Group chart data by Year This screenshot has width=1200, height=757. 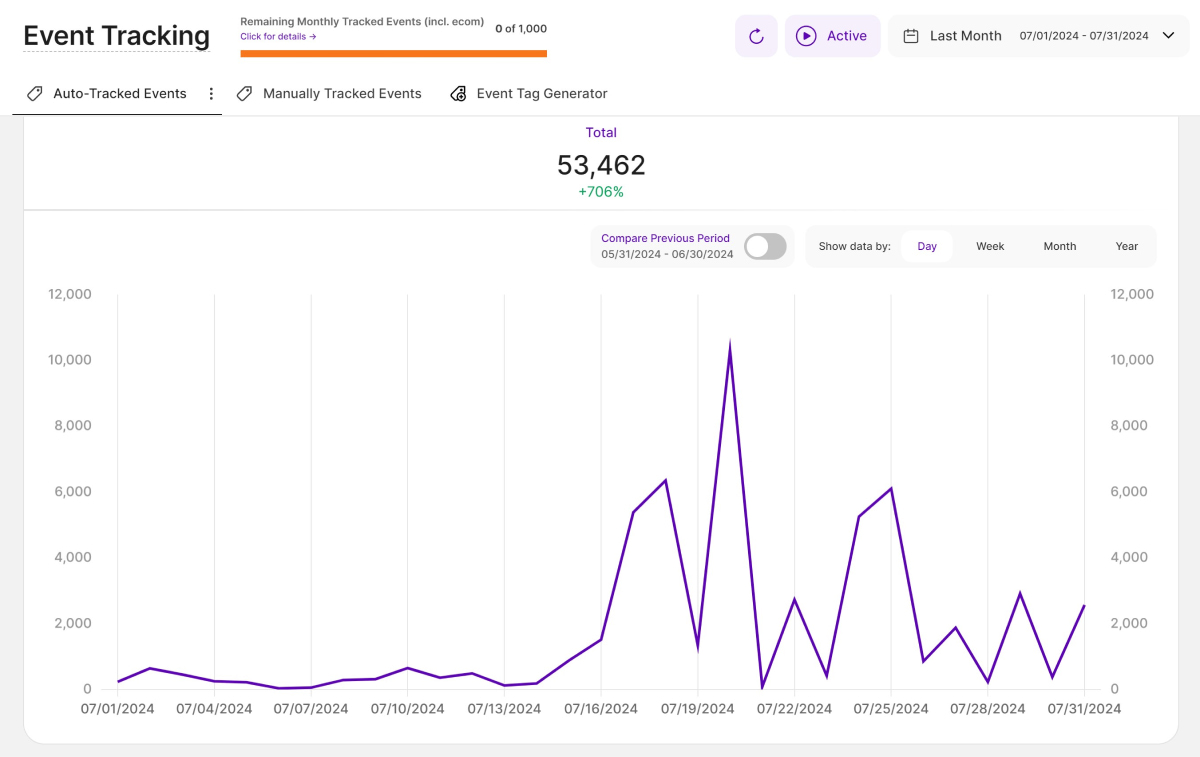pyautogui.click(x=1127, y=246)
